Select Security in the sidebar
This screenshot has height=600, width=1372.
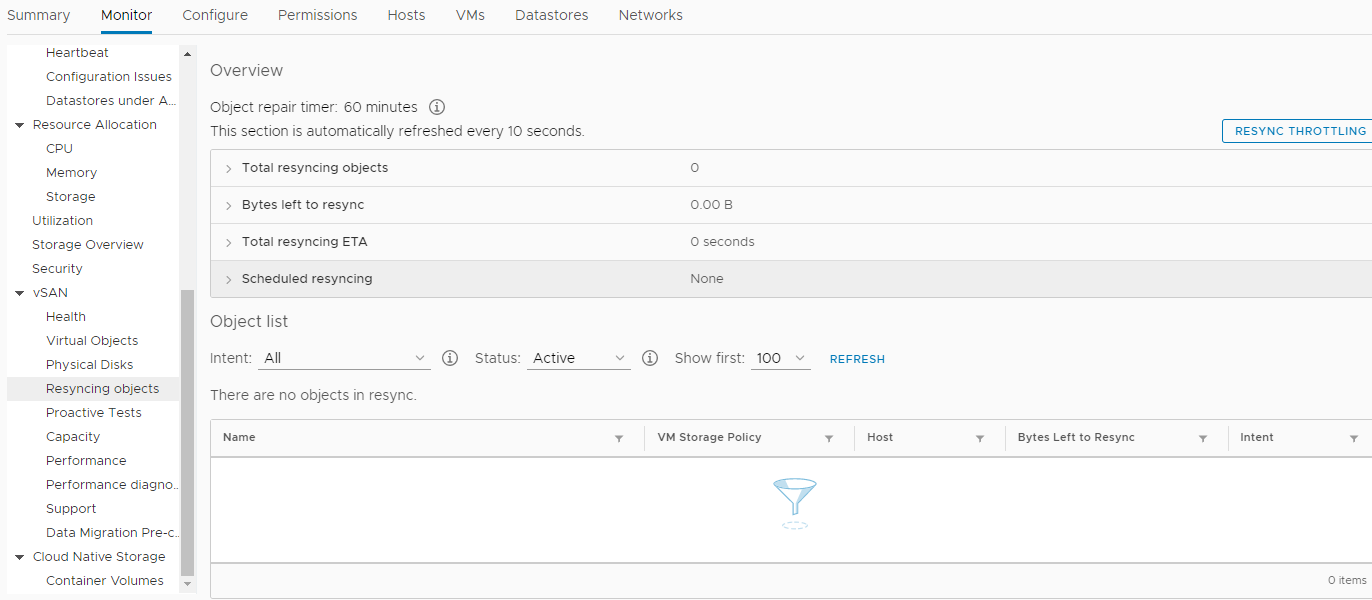[x=57, y=269]
